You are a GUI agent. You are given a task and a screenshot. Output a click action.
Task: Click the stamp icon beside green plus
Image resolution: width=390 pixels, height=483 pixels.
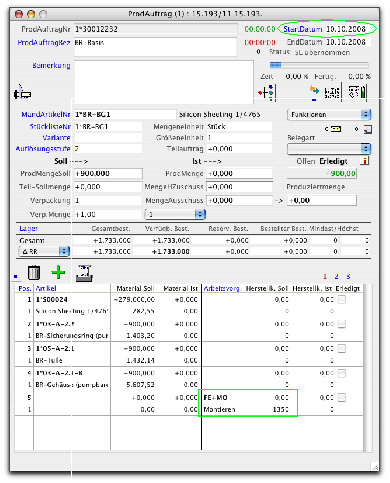tap(84, 273)
